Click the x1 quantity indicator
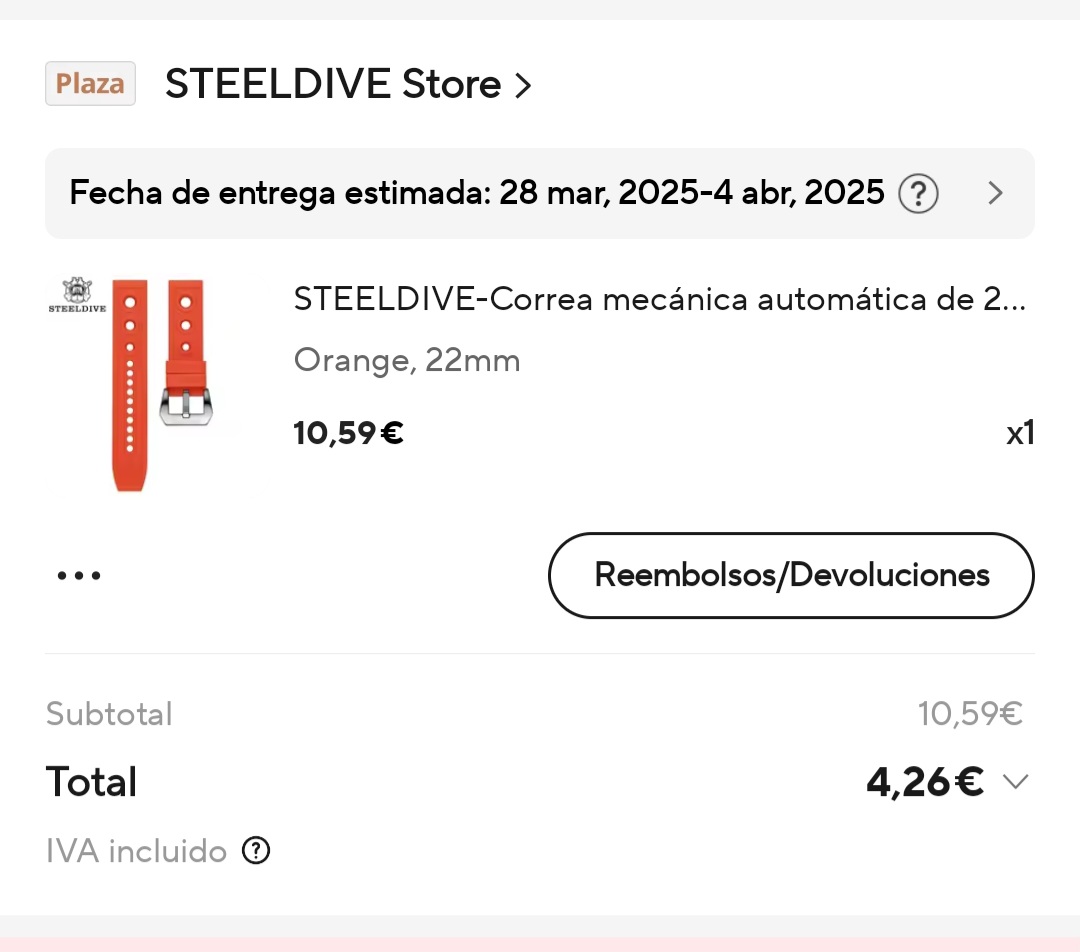This screenshot has height=952, width=1080. tap(1019, 433)
